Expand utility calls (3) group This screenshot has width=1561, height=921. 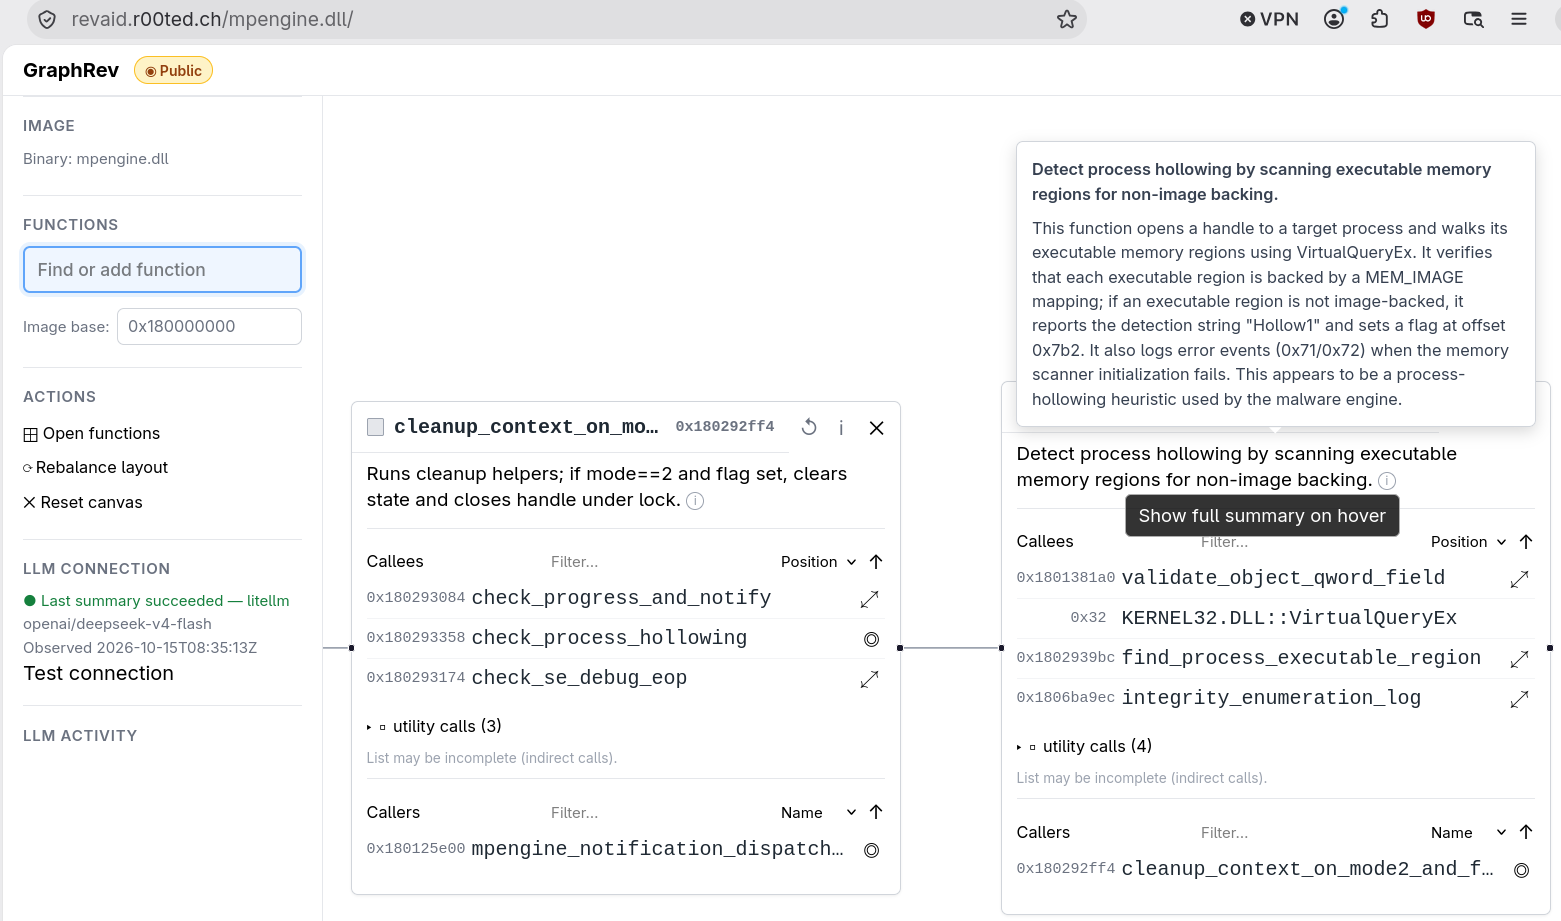[x=434, y=726]
